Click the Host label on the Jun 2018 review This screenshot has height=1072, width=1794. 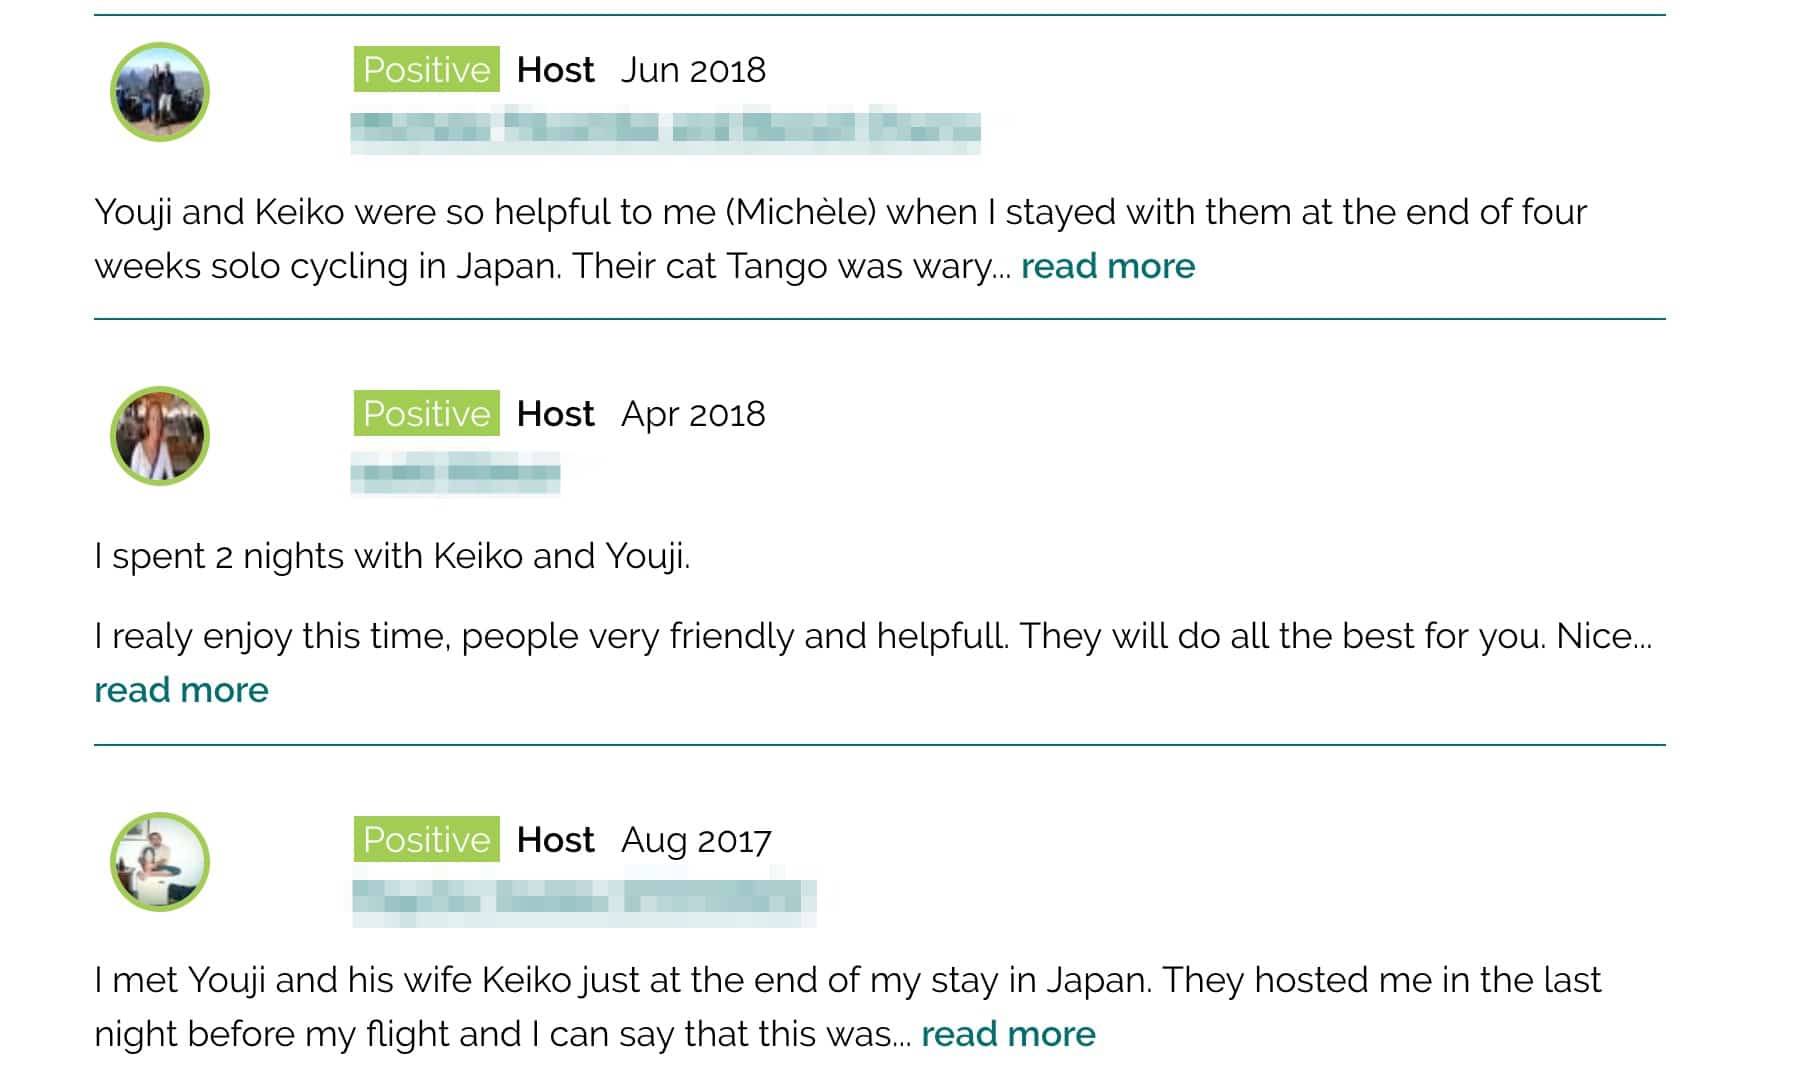click(555, 70)
